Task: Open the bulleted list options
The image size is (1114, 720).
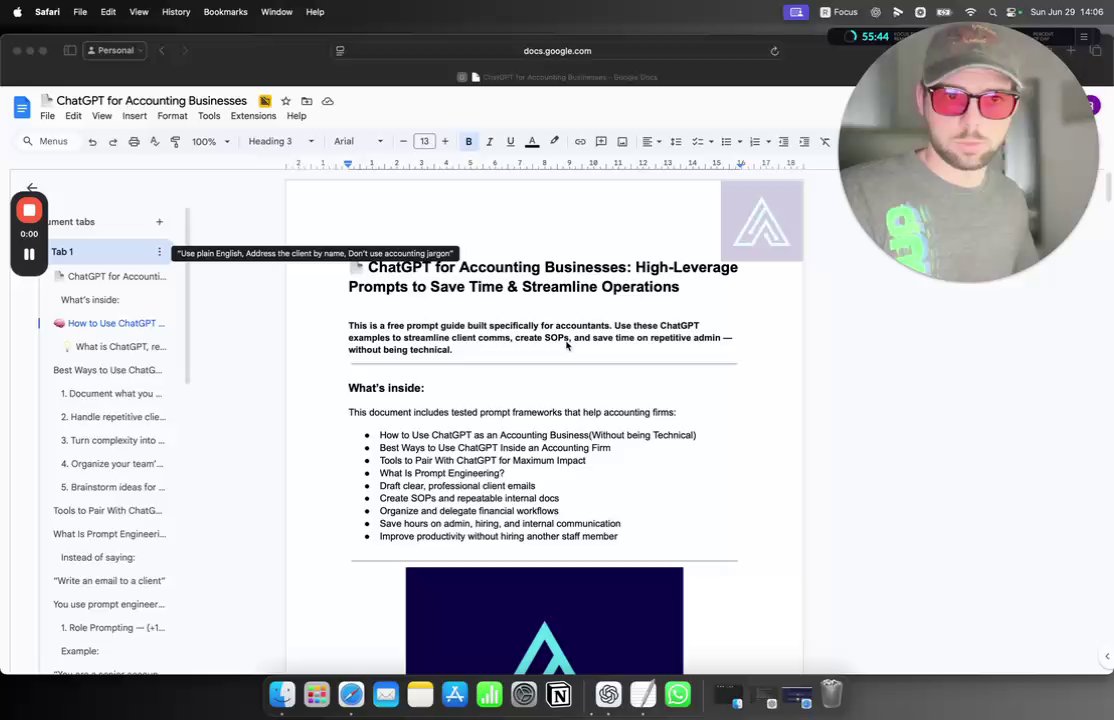Action: point(731,141)
